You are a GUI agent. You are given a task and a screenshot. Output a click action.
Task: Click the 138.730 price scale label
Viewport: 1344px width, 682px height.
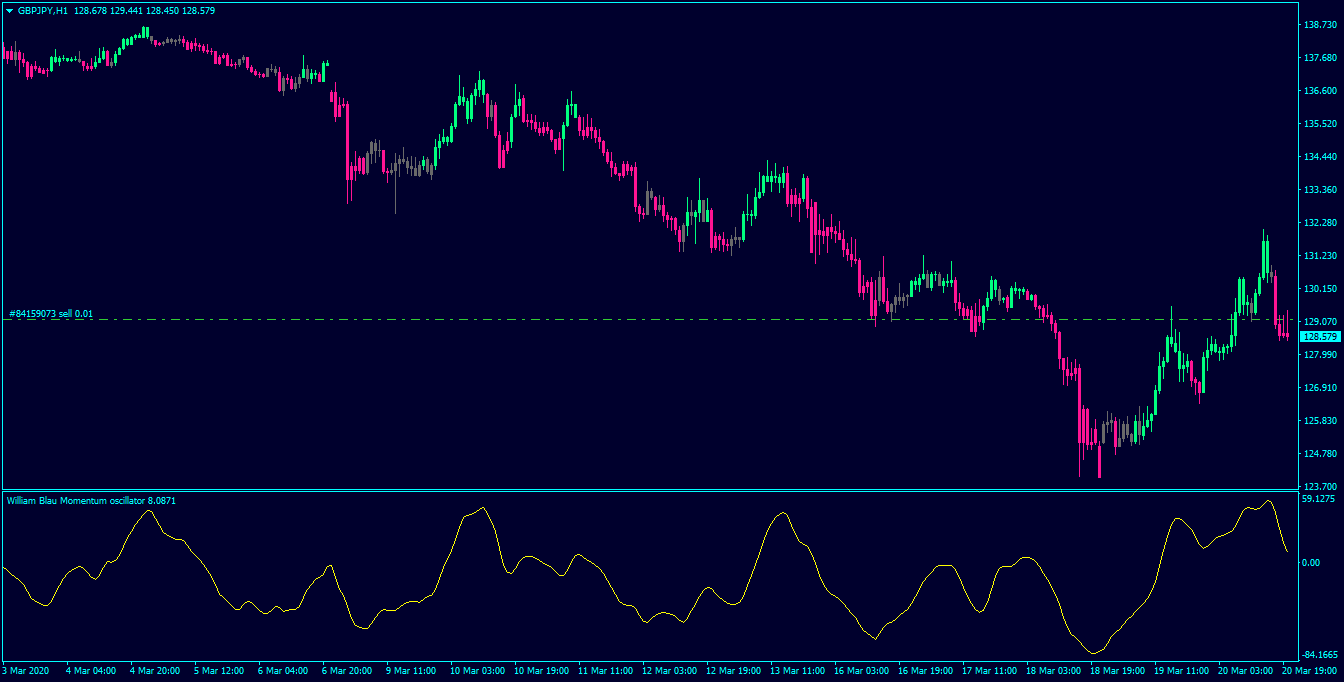[x=1322, y=24]
